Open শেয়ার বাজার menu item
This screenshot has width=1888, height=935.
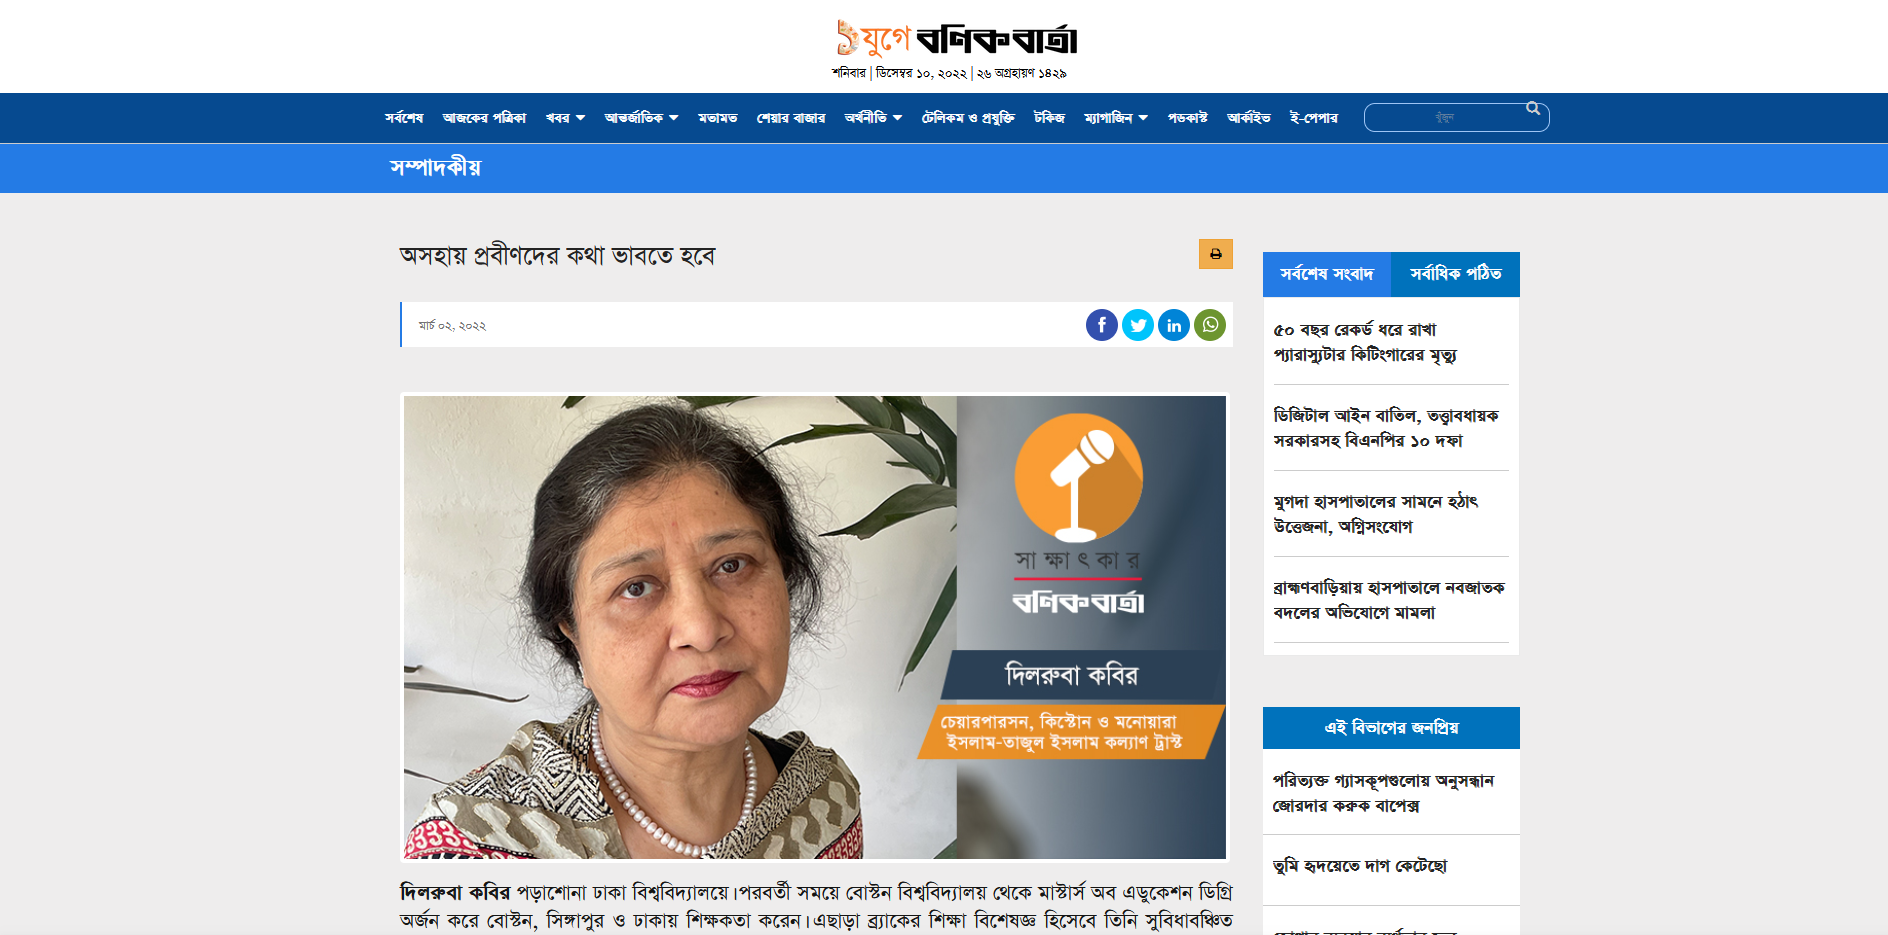(x=791, y=118)
